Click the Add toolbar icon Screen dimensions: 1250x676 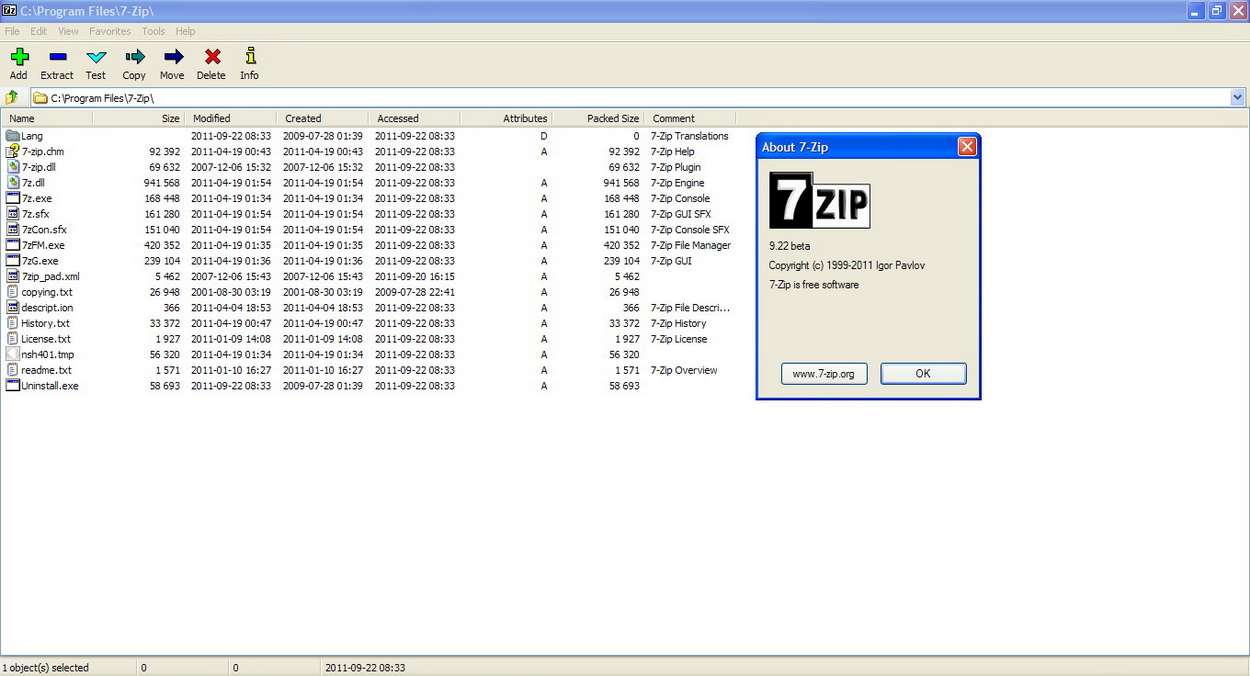19,58
